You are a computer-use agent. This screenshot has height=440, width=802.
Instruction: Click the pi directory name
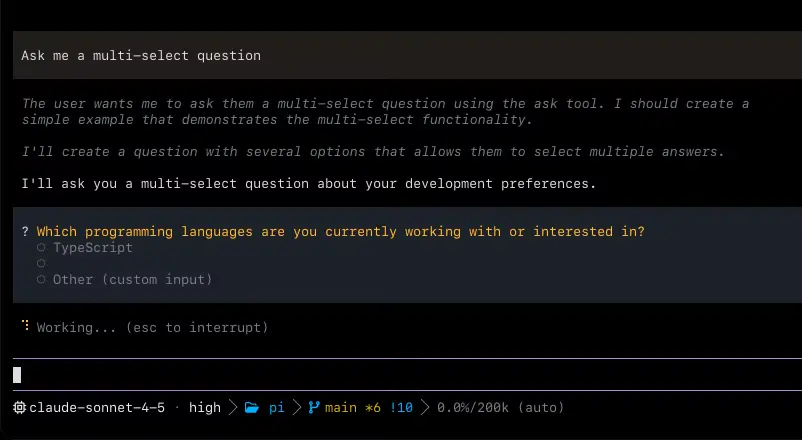(276, 408)
